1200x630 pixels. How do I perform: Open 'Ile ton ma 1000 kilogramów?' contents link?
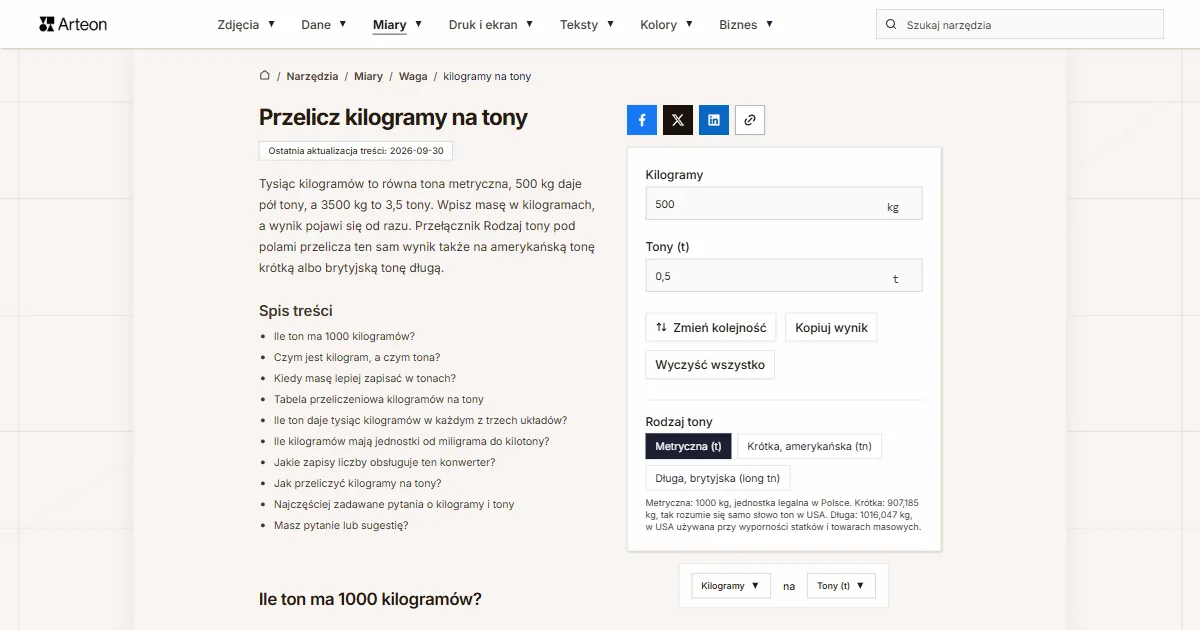pyautogui.click(x=344, y=337)
